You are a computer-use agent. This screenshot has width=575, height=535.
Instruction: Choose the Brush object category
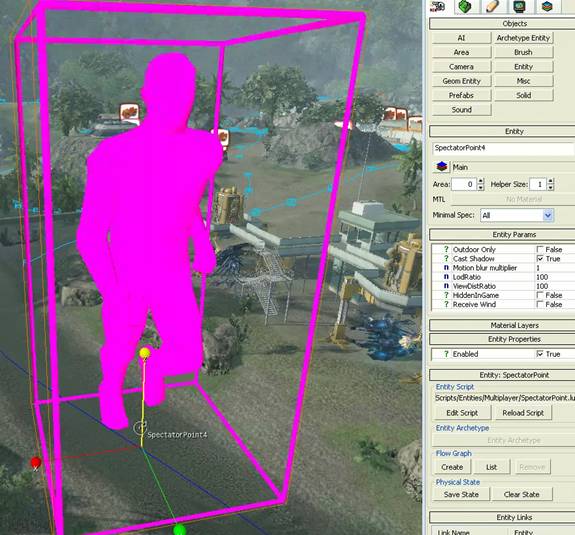pyautogui.click(x=523, y=52)
